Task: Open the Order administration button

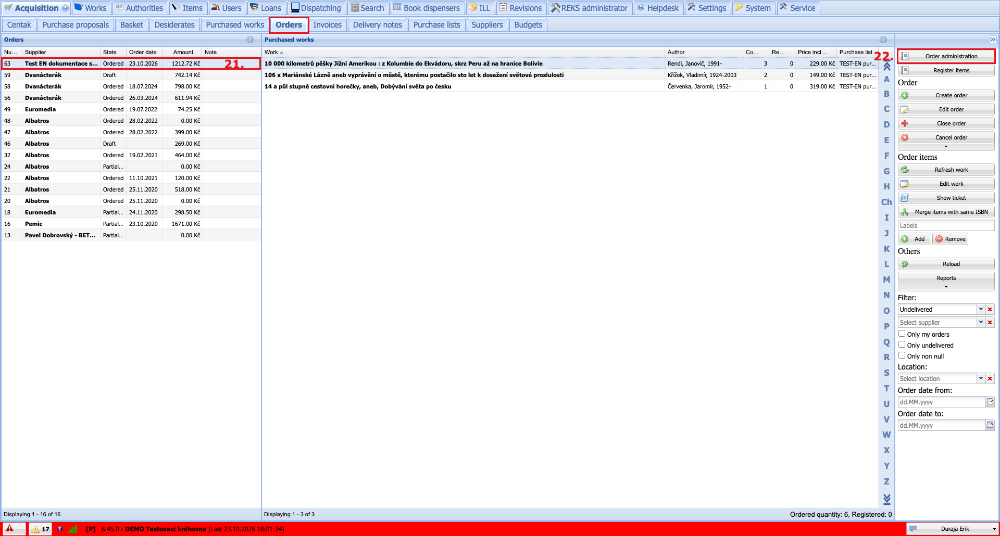Action: [946, 56]
